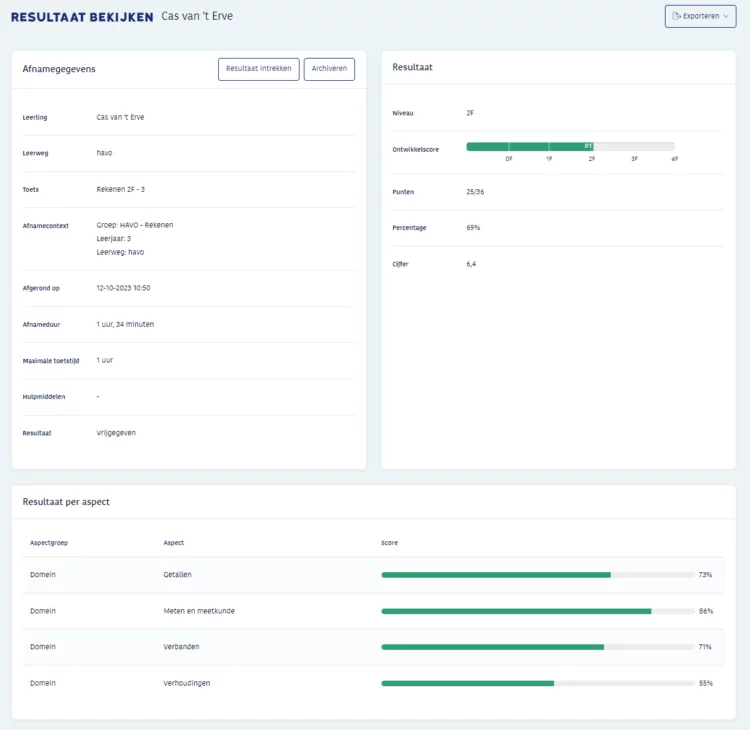Click the Verhoudingen score bar
Image resolution: width=750 pixels, height=730 pixels.
pyautogui.click(x=538, y=684)
